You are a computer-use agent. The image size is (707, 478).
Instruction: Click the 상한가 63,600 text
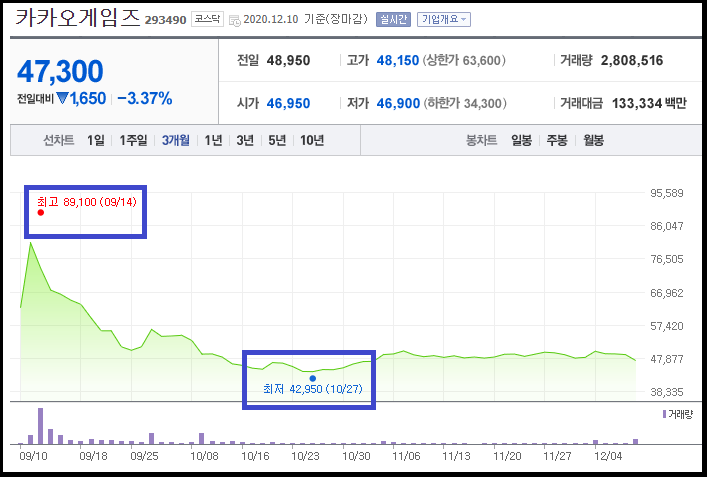coord(464,60)
